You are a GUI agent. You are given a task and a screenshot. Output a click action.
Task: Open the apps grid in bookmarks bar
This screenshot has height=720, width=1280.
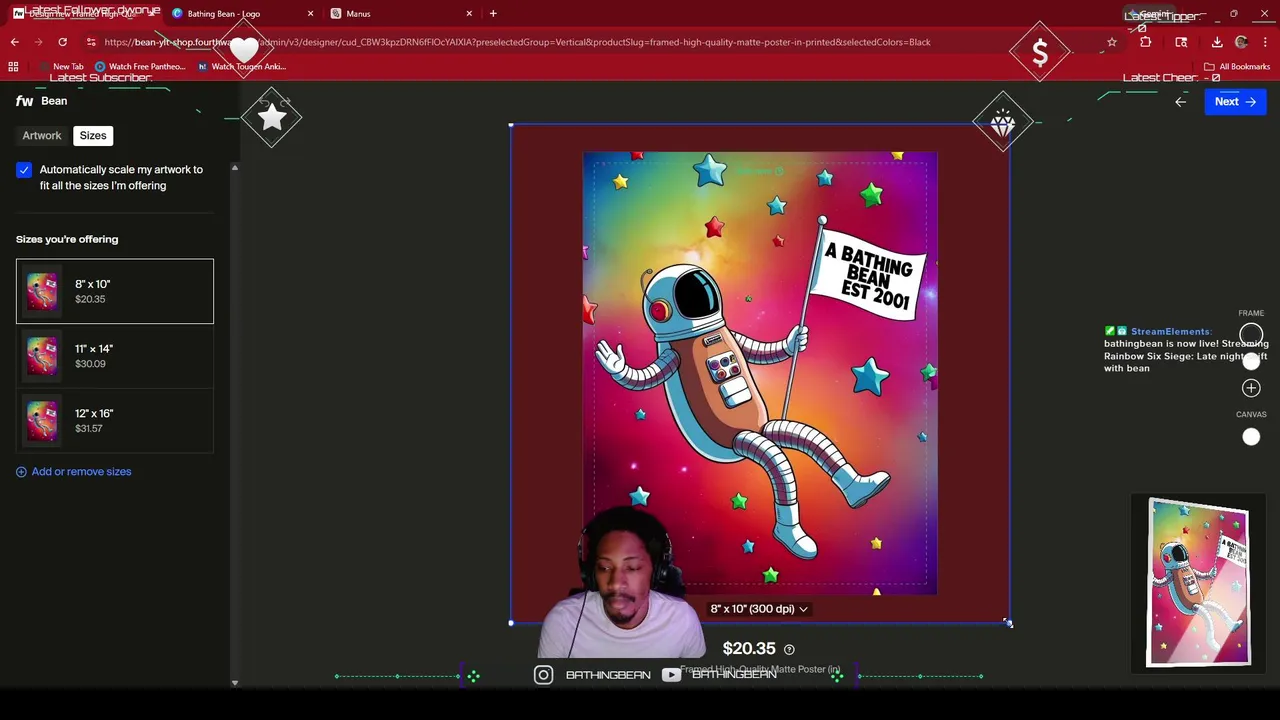point(13,66)
